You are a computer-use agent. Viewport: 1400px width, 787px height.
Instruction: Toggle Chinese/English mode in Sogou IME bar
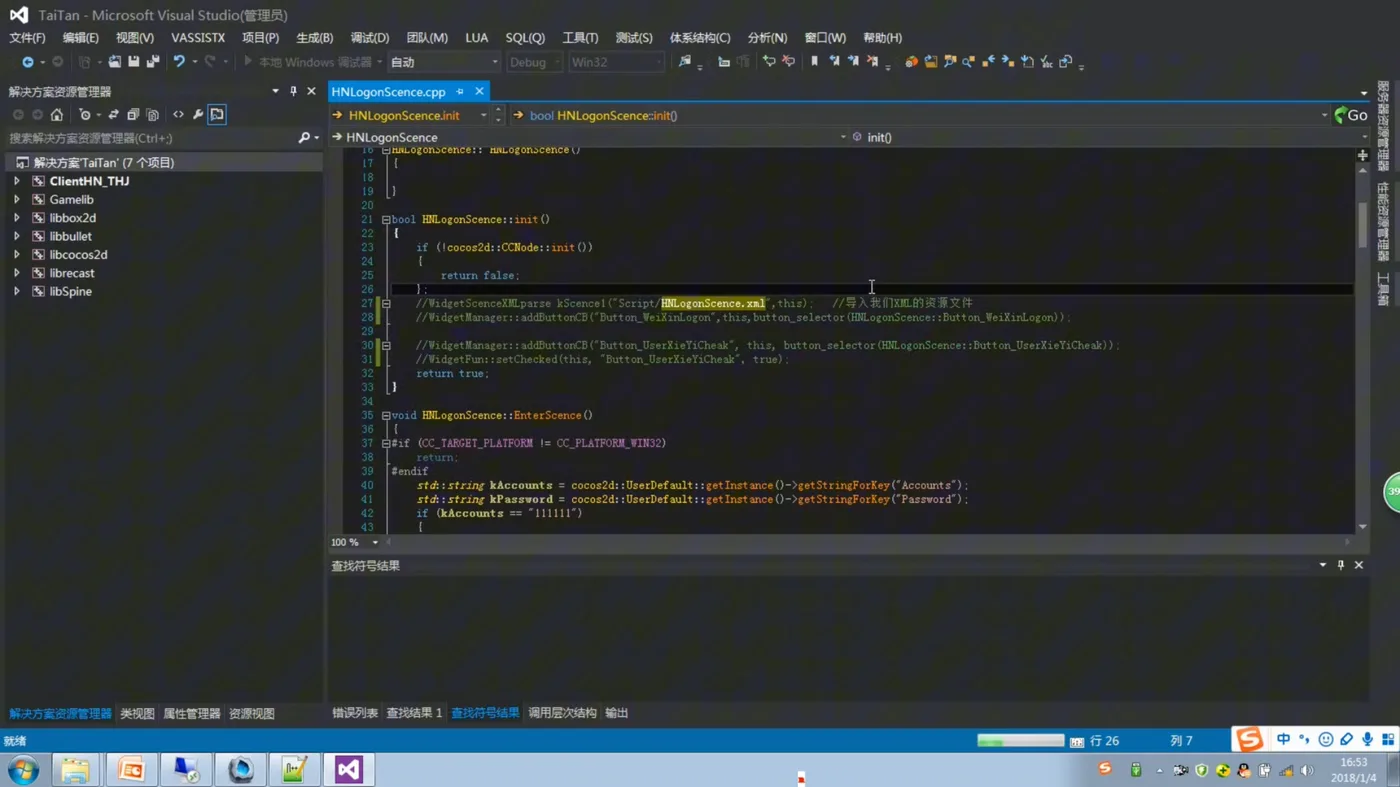[1283, 740]
